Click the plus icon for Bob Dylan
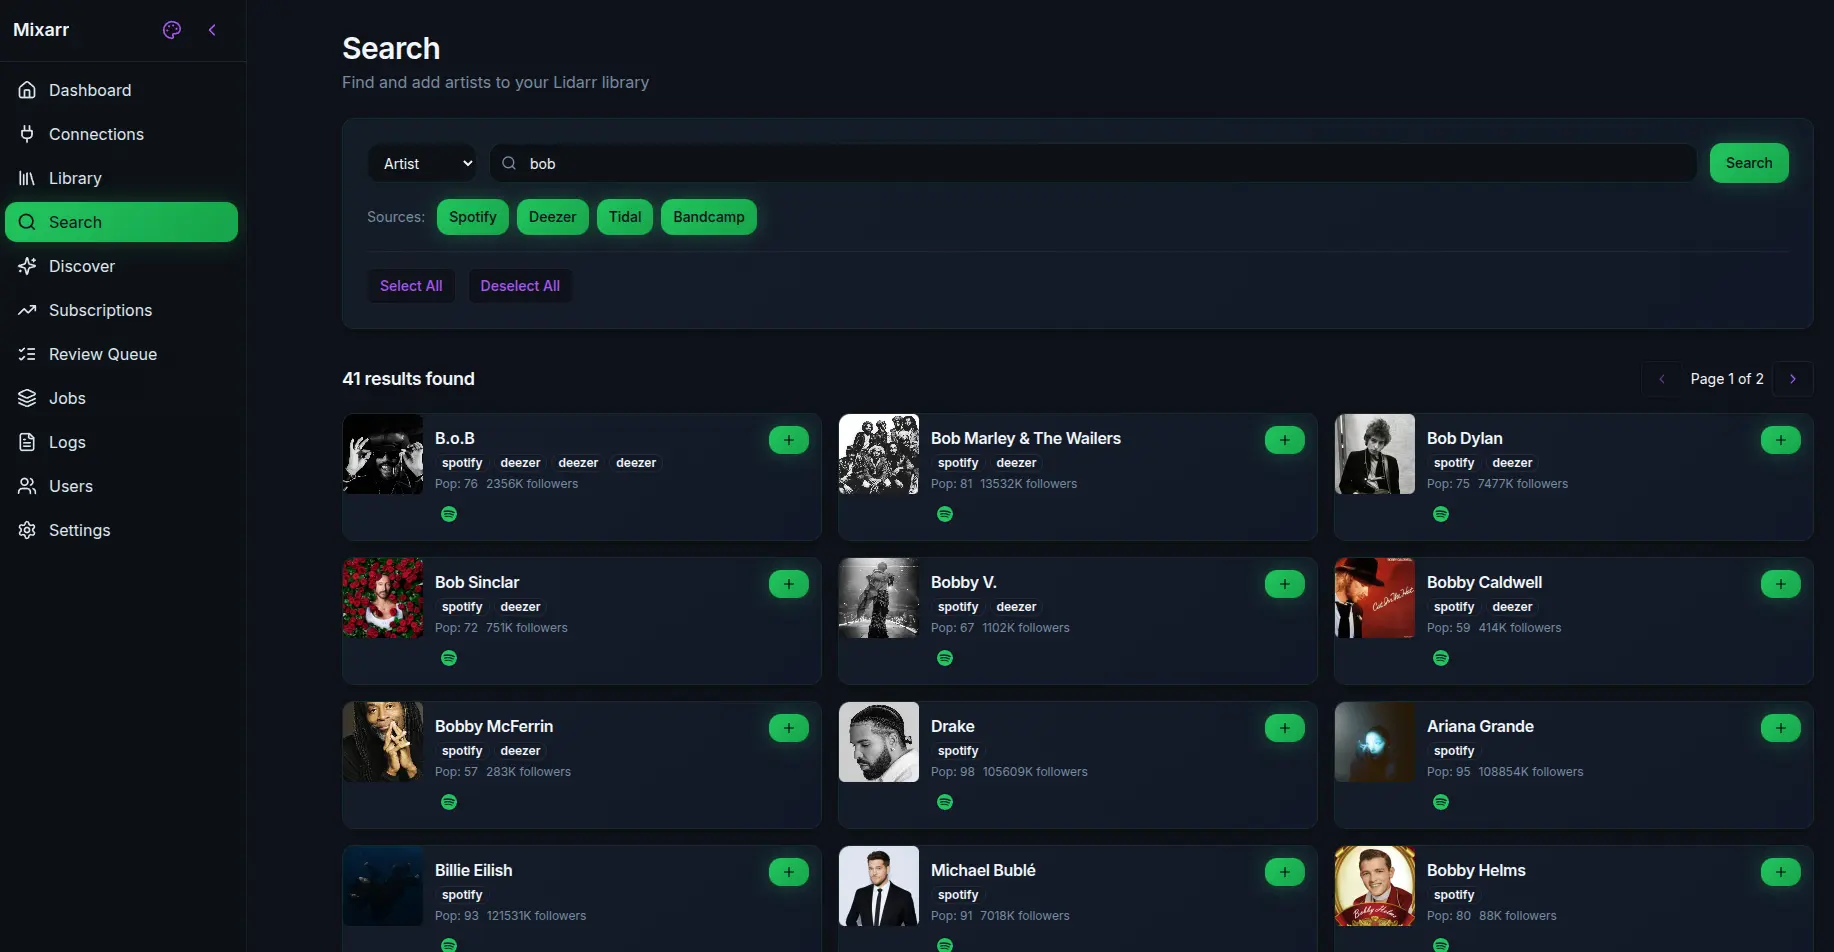The width and height of the screenshot is (1834, 952). (1780, 440)
